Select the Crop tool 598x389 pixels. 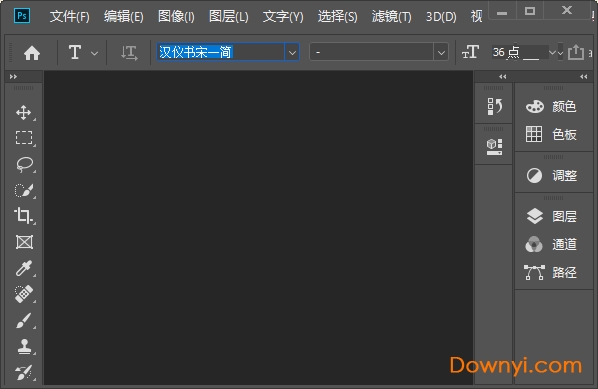coord(24,215)
